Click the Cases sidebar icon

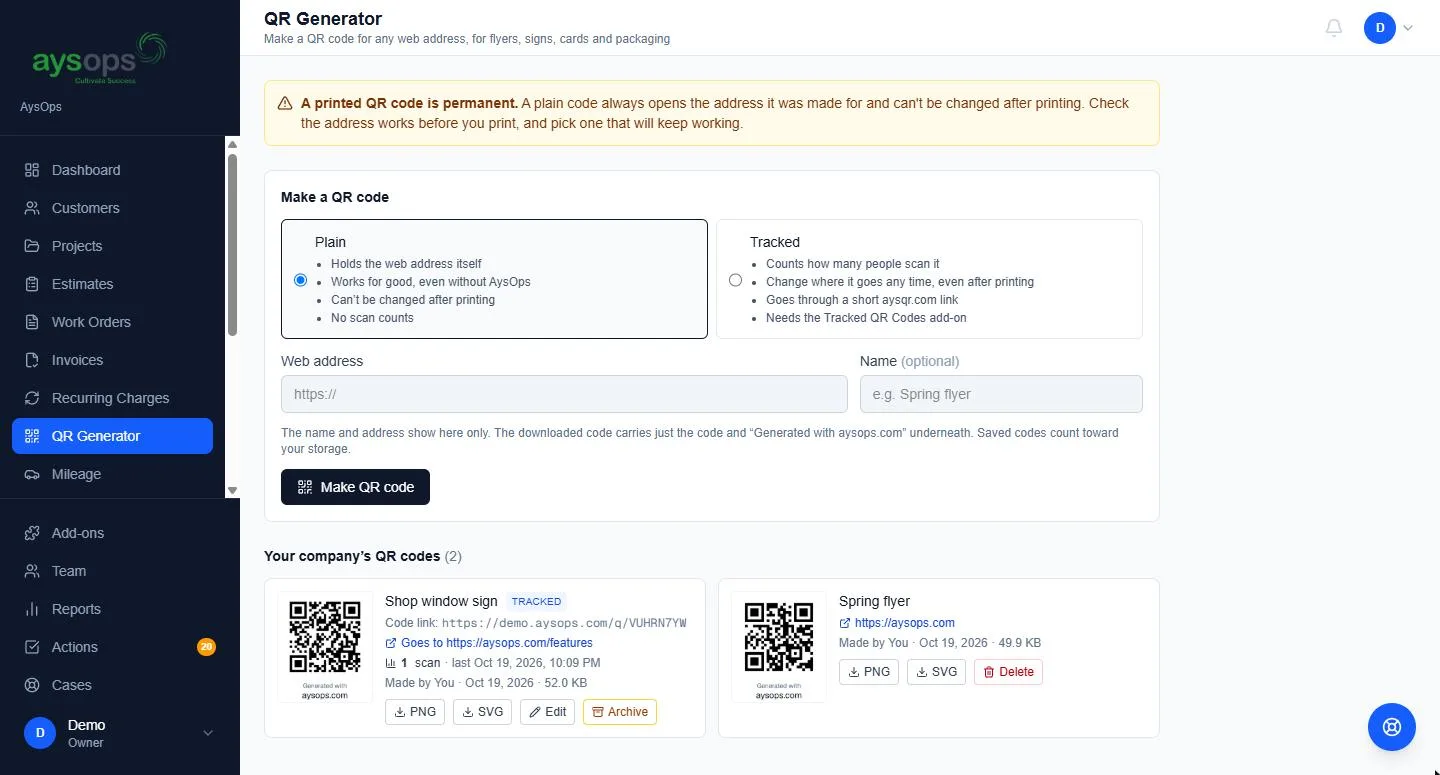32,685
